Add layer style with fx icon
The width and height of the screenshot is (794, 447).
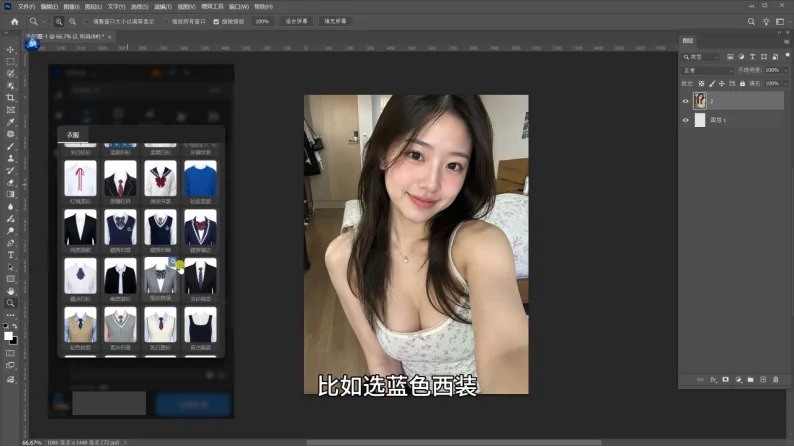(x=713, y=379)
